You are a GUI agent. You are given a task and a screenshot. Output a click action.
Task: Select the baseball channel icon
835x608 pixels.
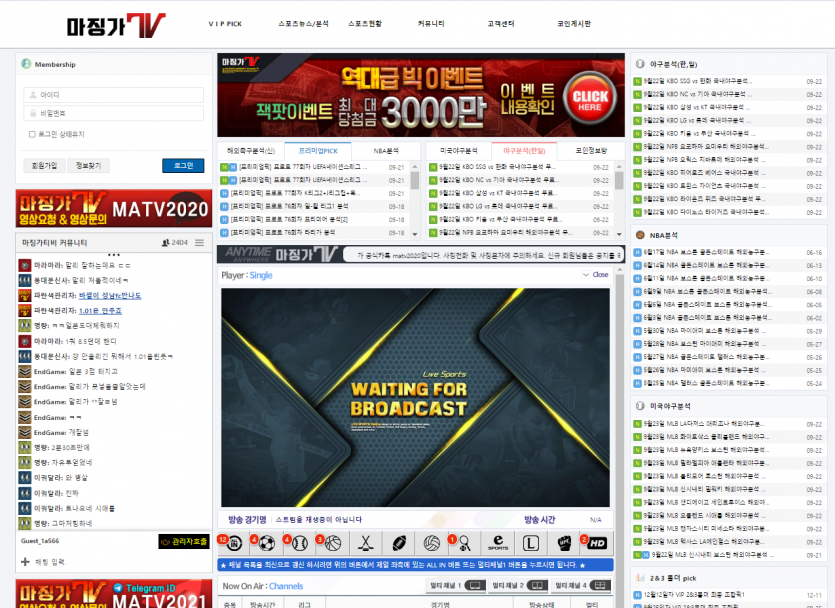(300, 543)
